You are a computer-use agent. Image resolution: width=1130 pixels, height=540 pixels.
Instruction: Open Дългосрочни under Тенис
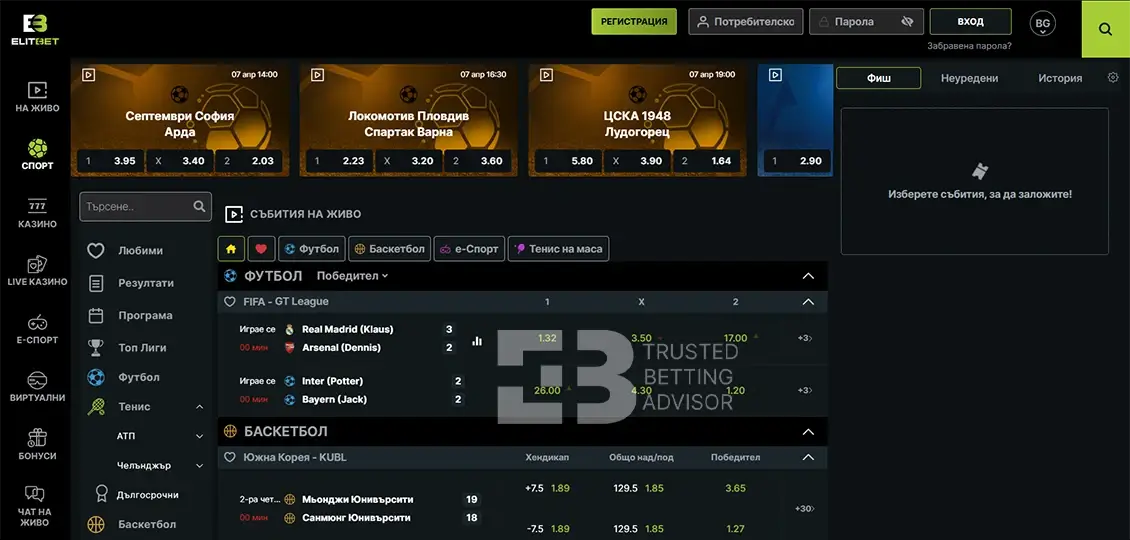coord(137,495)
